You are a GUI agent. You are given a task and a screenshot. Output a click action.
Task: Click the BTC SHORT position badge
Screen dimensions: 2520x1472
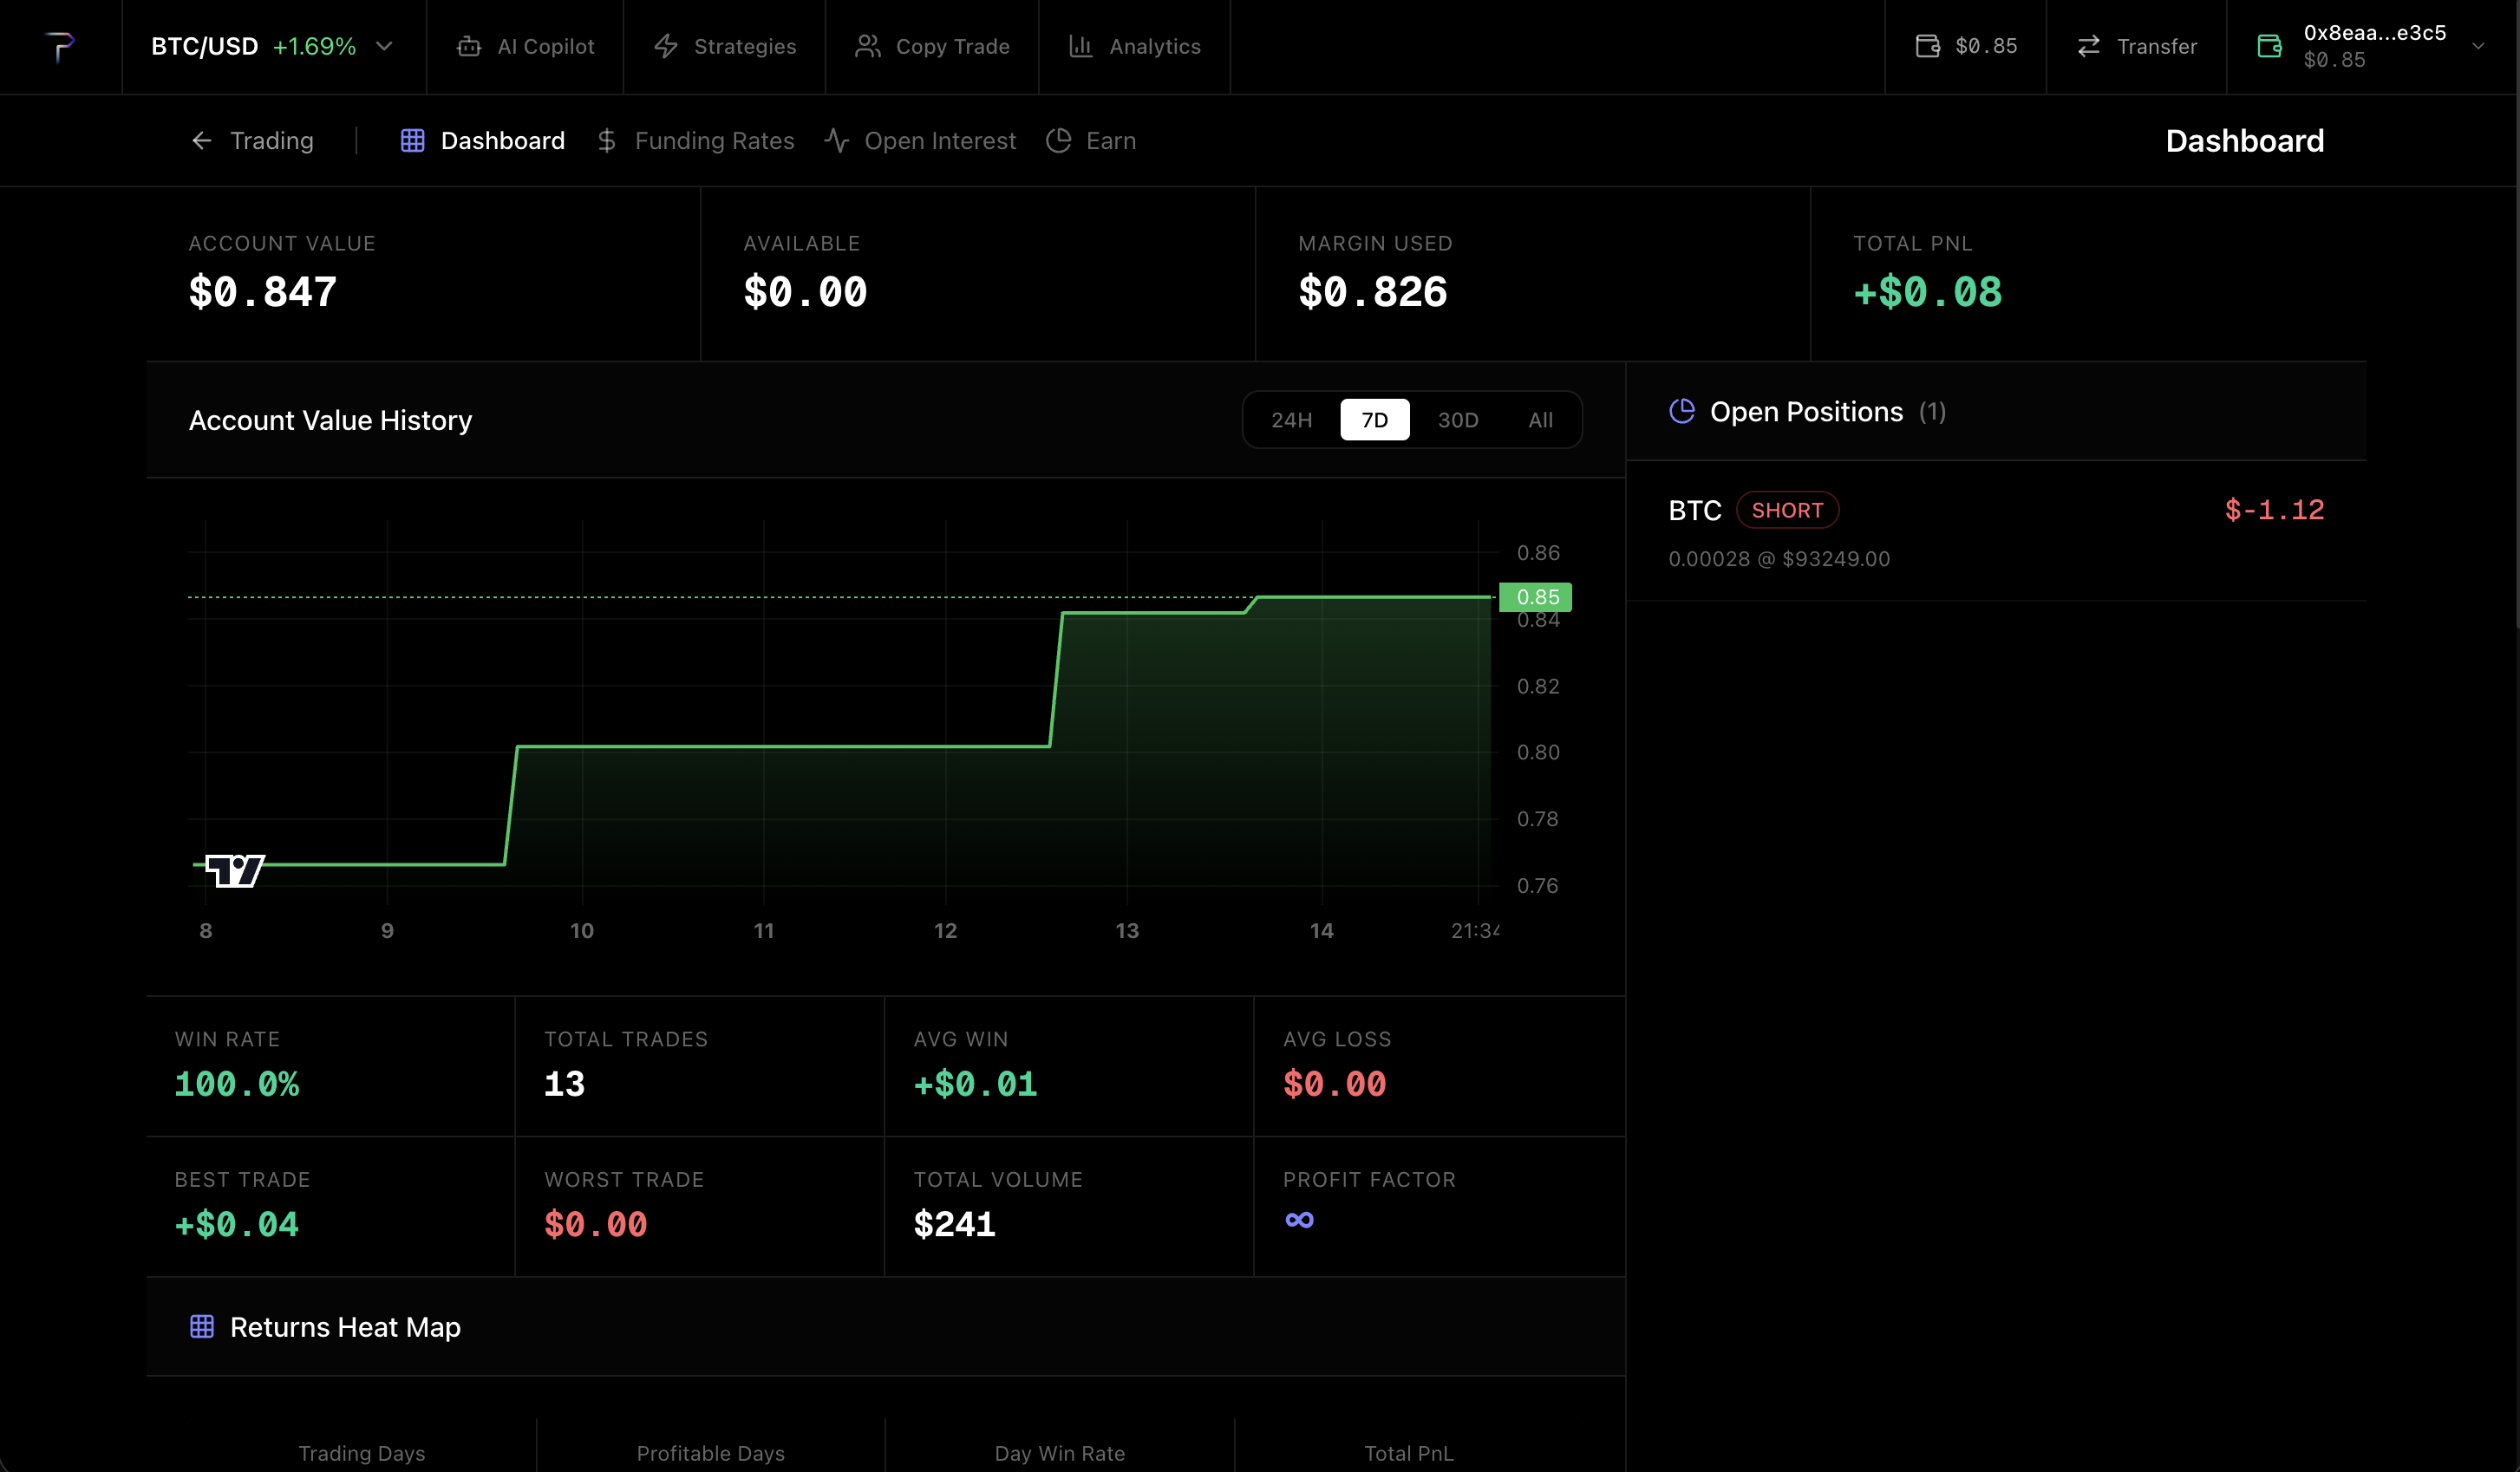tap(1787, 510)
